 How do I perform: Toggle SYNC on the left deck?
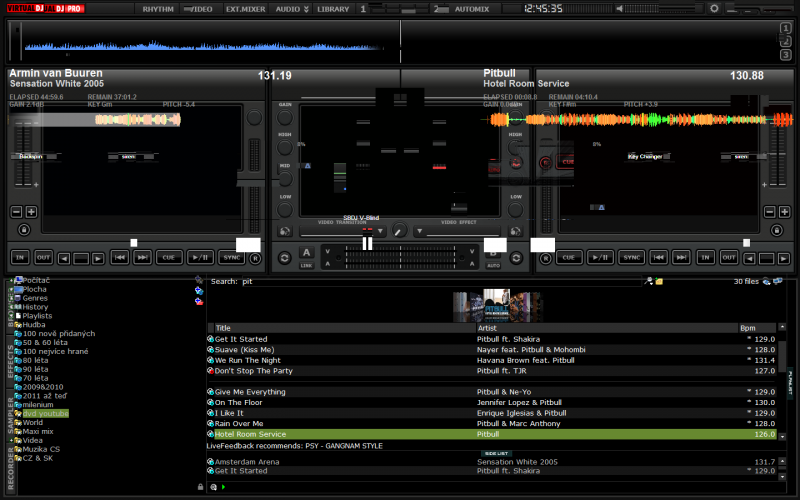(232, 258)
